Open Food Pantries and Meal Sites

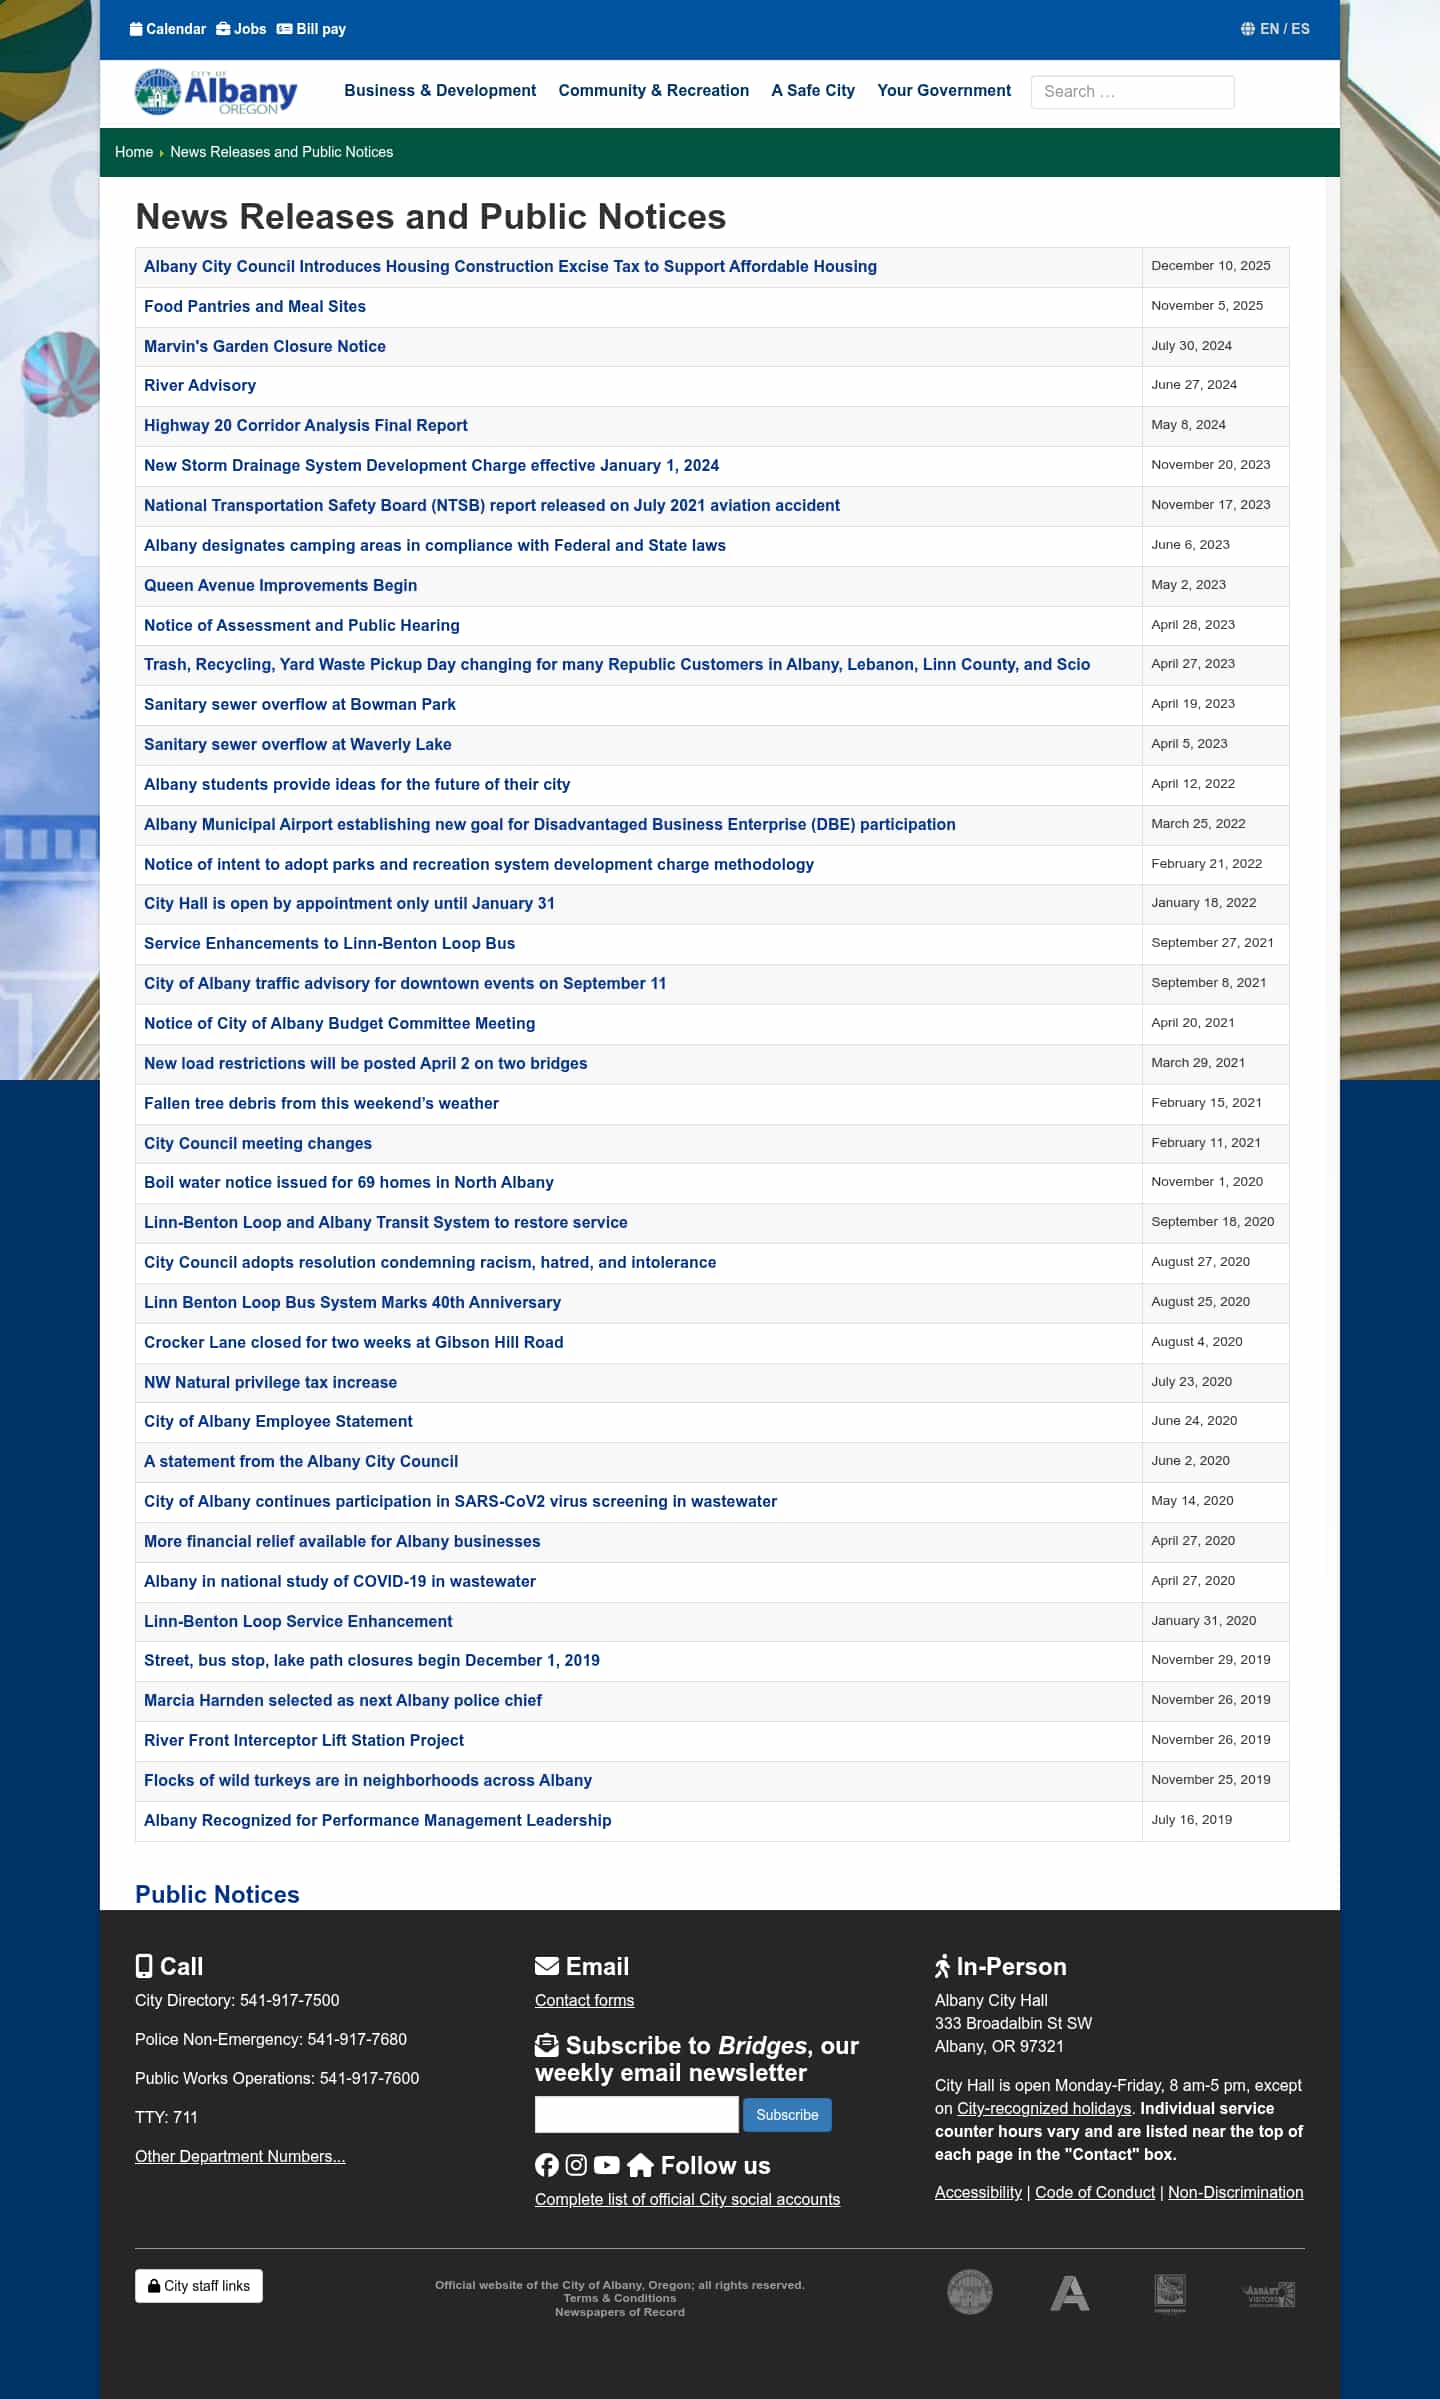(x=255, y=307)
